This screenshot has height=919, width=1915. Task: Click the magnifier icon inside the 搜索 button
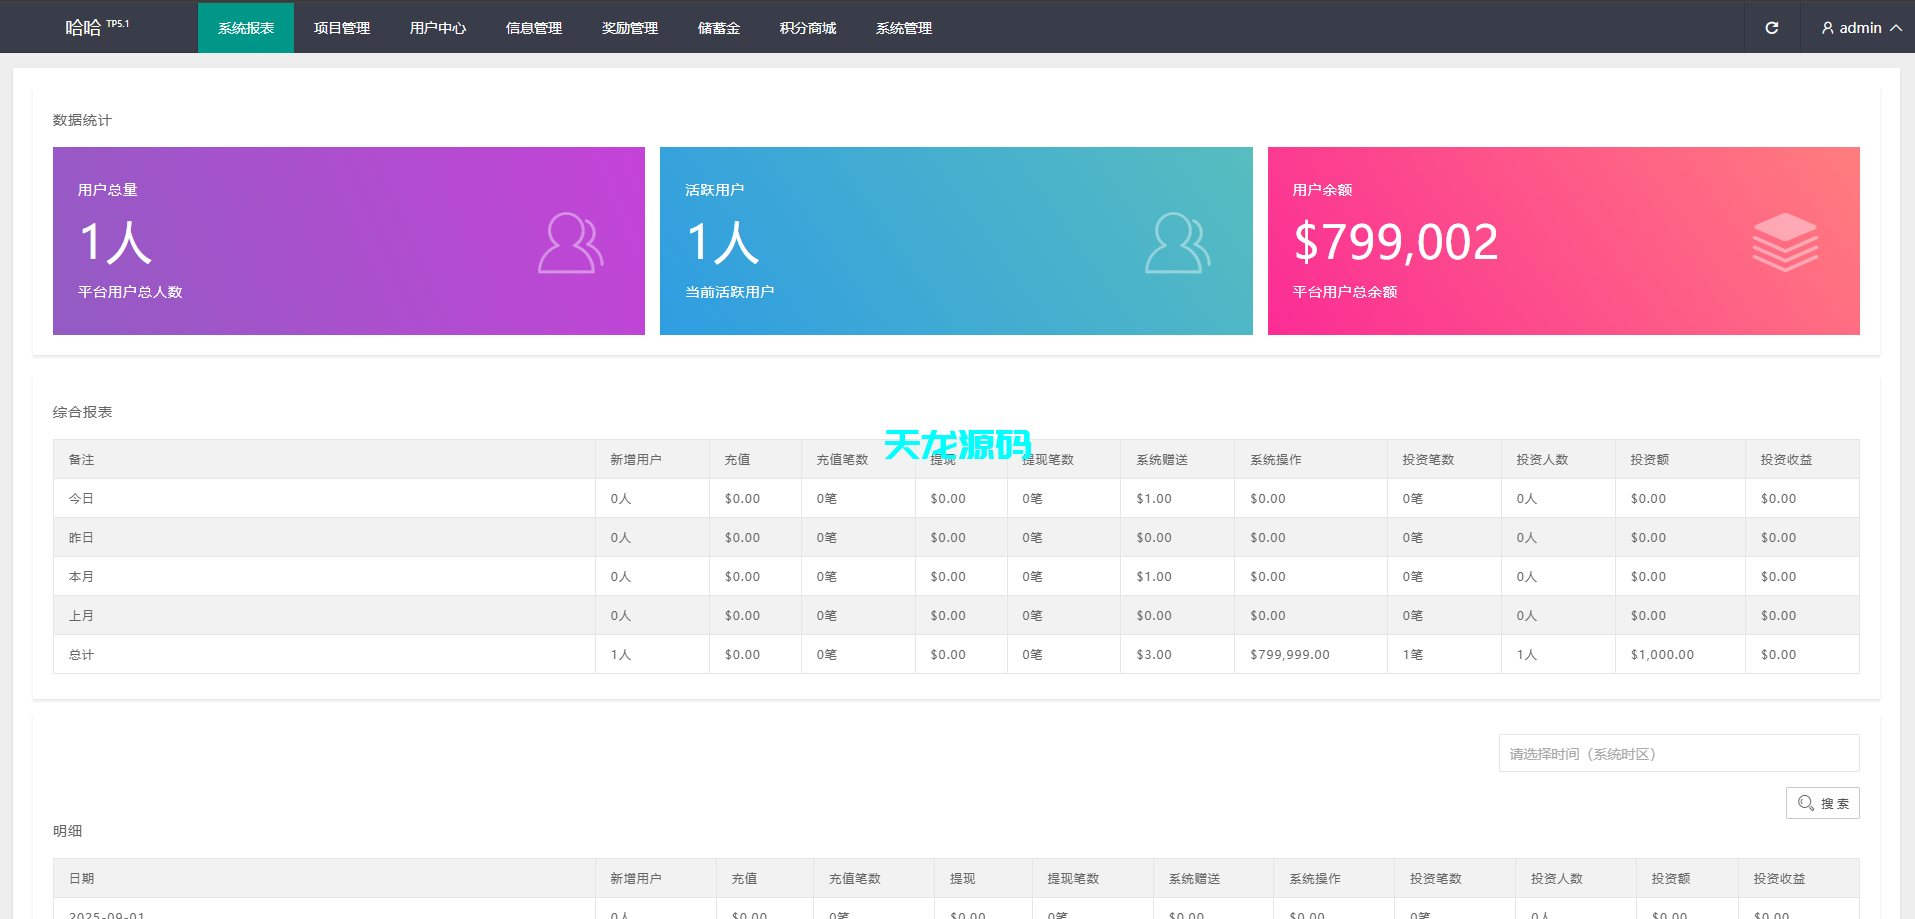click(1805, 803)
